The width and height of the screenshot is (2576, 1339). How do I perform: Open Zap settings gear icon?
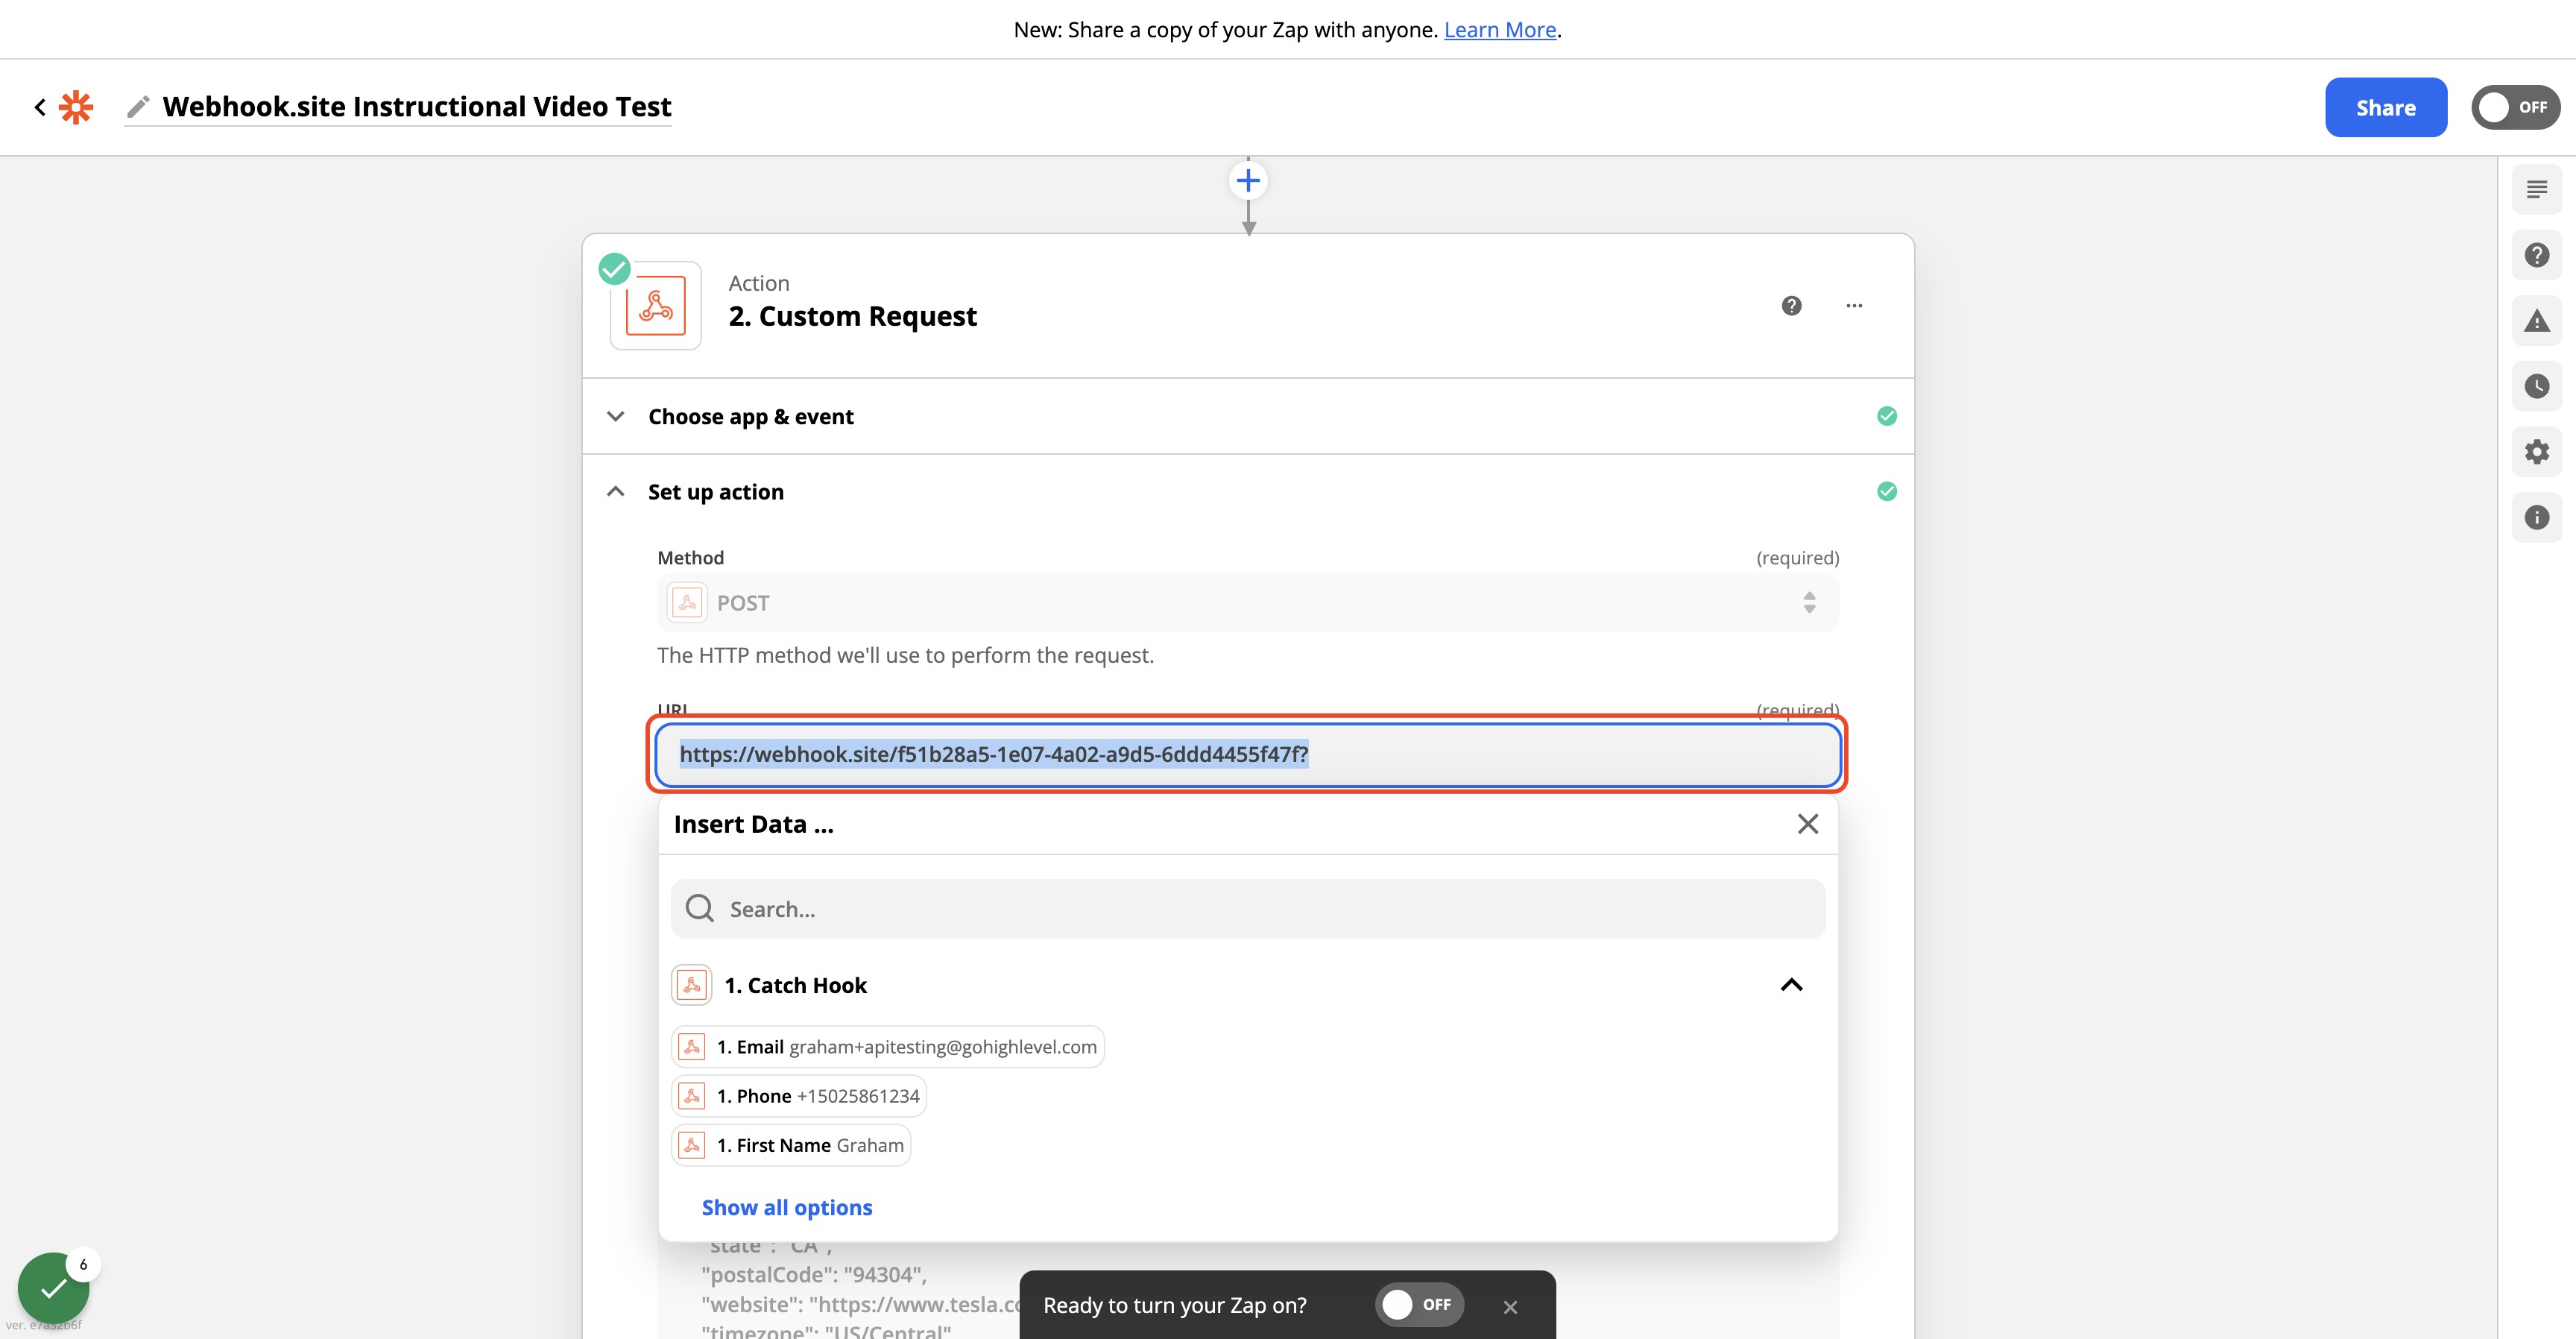point(2537,452)
